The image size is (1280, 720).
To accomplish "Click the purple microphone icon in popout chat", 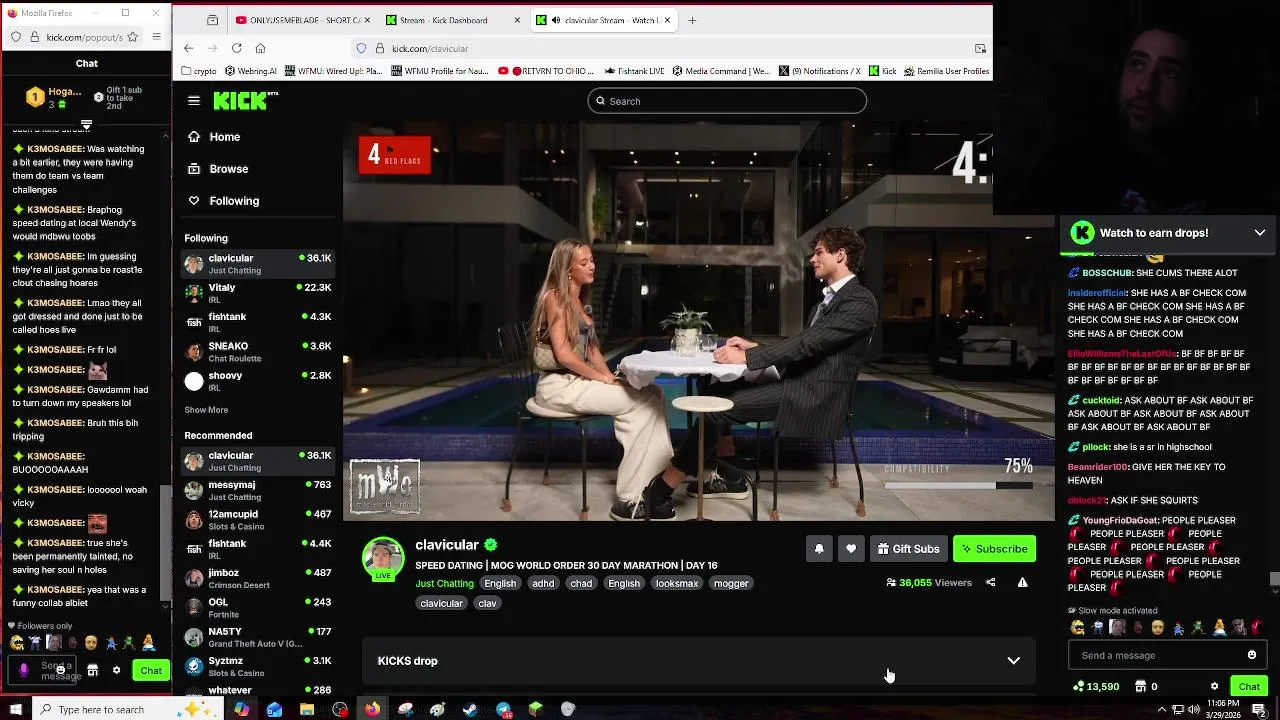I will coord(24,670).
